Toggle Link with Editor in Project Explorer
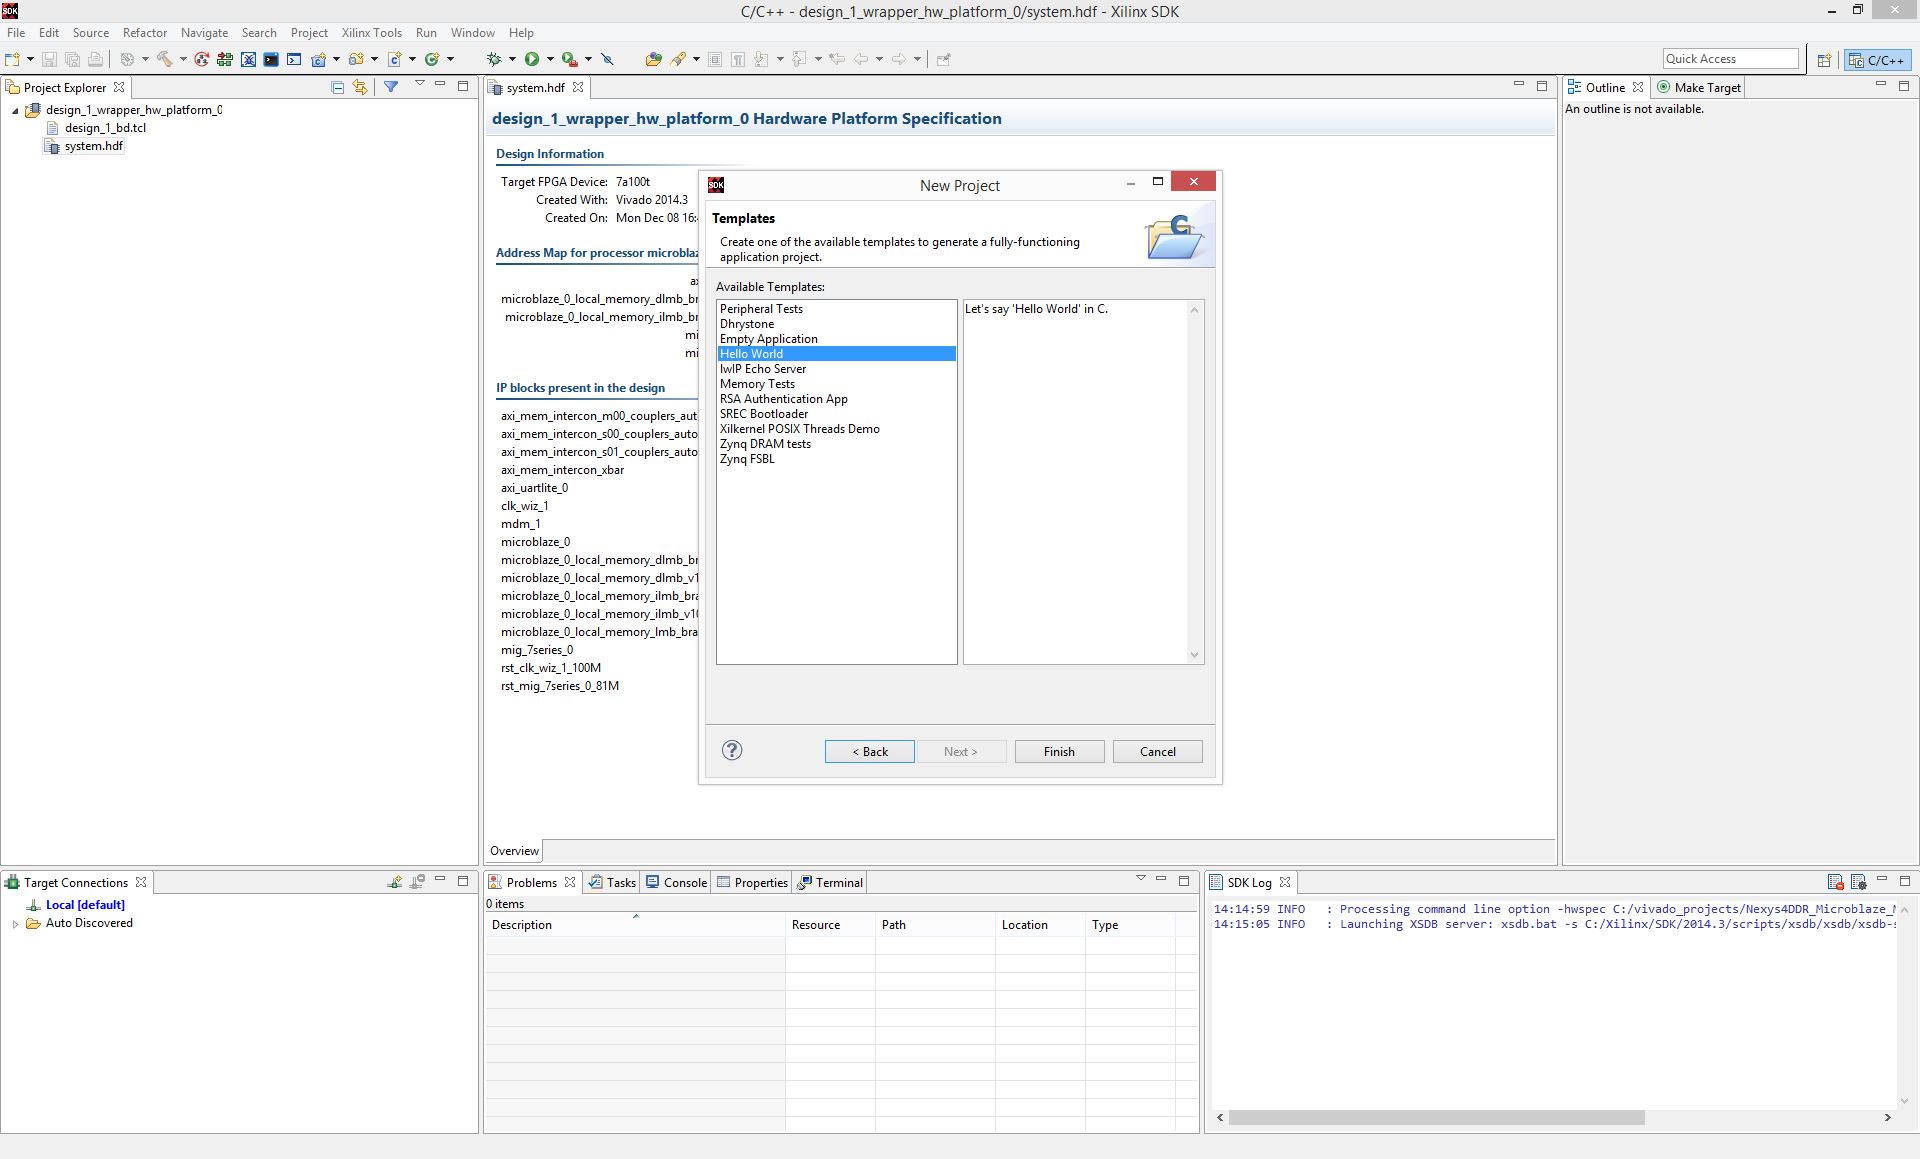Screen dimensions: 1920x1159 pos(360,87)
